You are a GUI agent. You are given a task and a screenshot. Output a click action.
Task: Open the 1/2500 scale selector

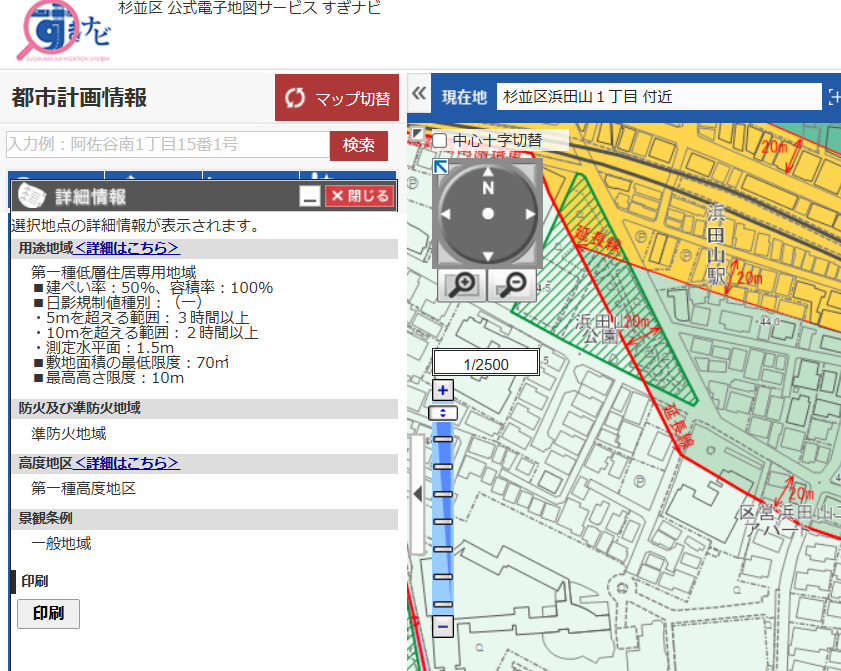coord(486,364)
